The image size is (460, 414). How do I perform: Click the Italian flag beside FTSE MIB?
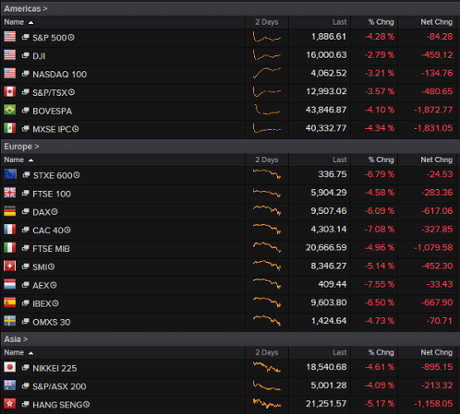tap(10, 248)
